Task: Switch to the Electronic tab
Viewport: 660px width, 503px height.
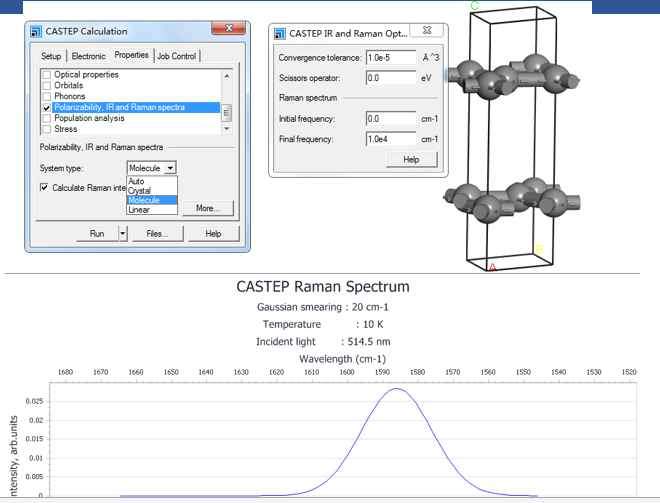Action: point(88,56)
